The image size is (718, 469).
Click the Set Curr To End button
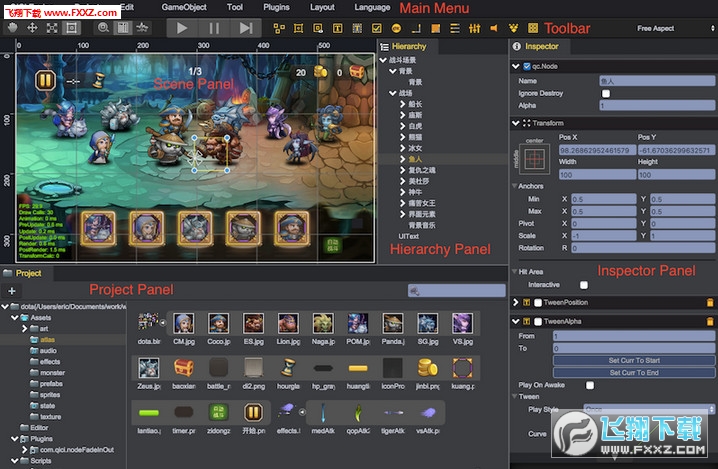(634, 372)
